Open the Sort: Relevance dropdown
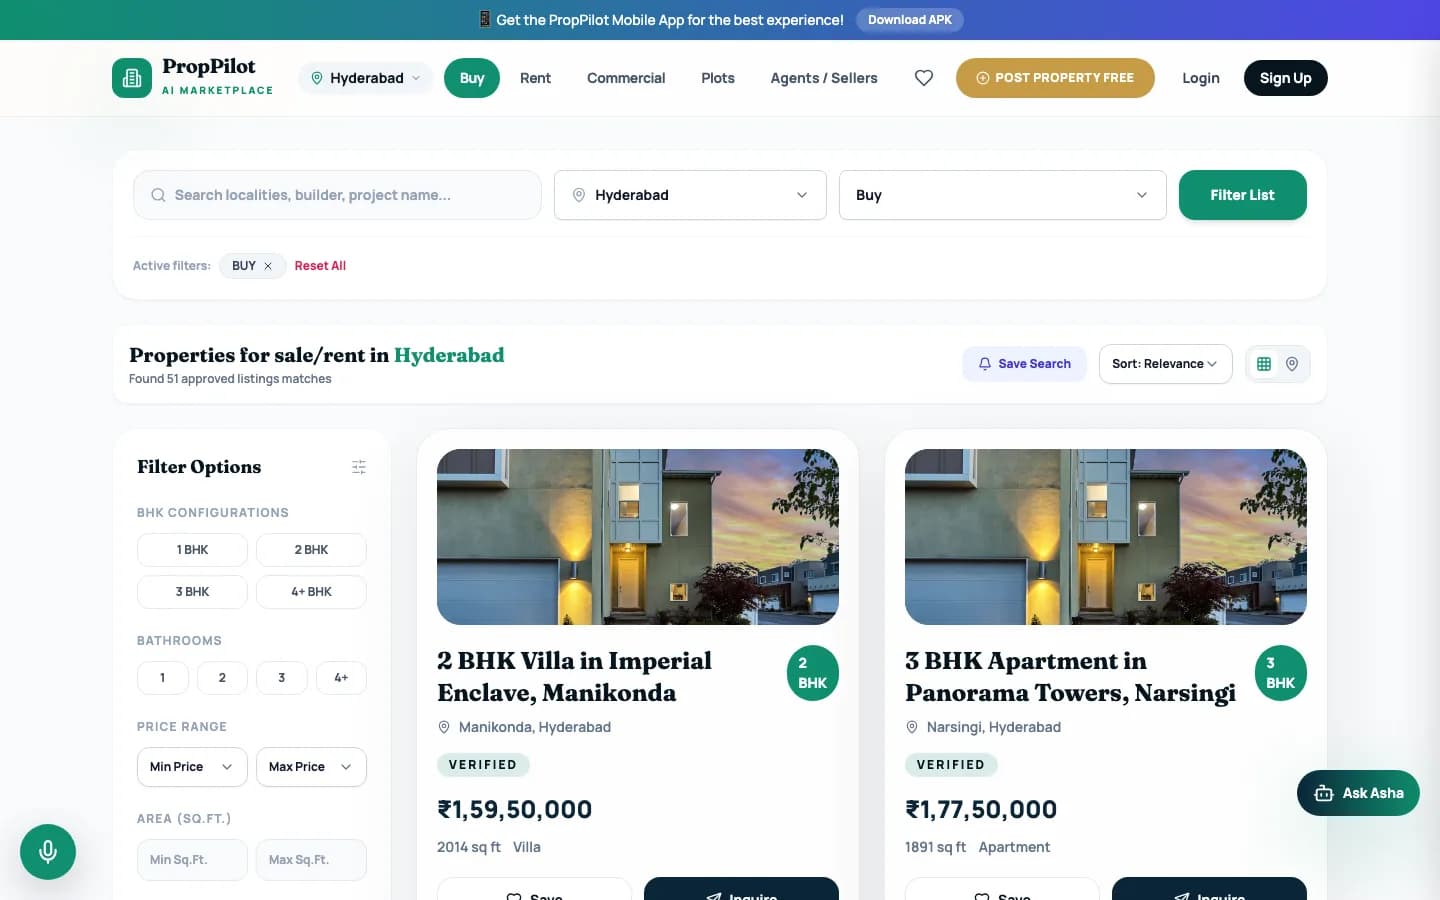 1165,364
